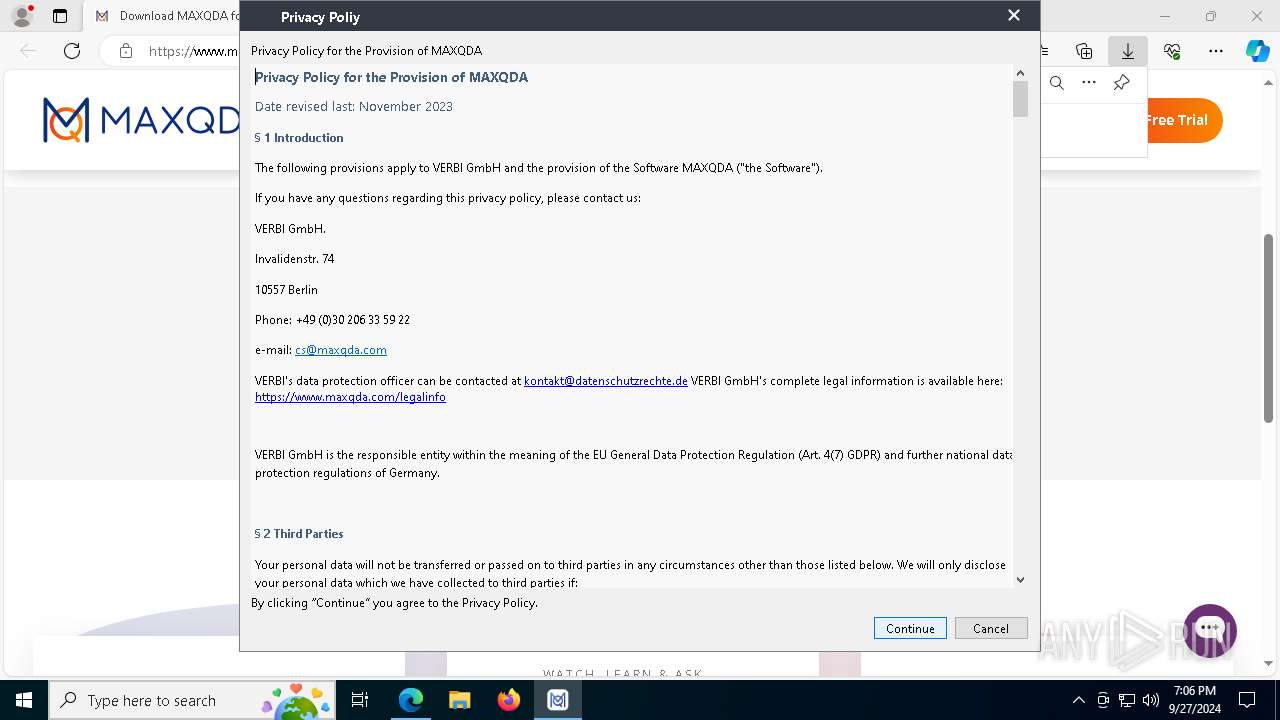Open the volume tray icon
The image size is (1280, 720).
(1151, 700)
